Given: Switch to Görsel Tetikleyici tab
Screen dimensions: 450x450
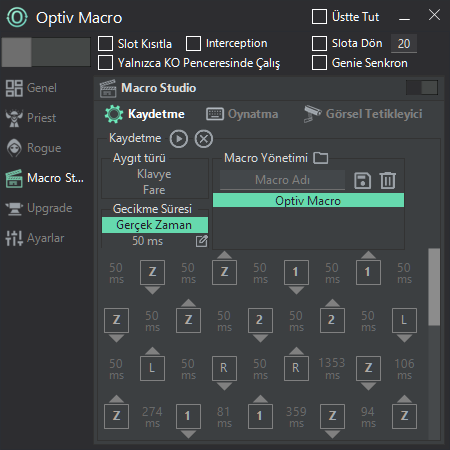Looking at the screenshot, I should [x=363, y=114].
